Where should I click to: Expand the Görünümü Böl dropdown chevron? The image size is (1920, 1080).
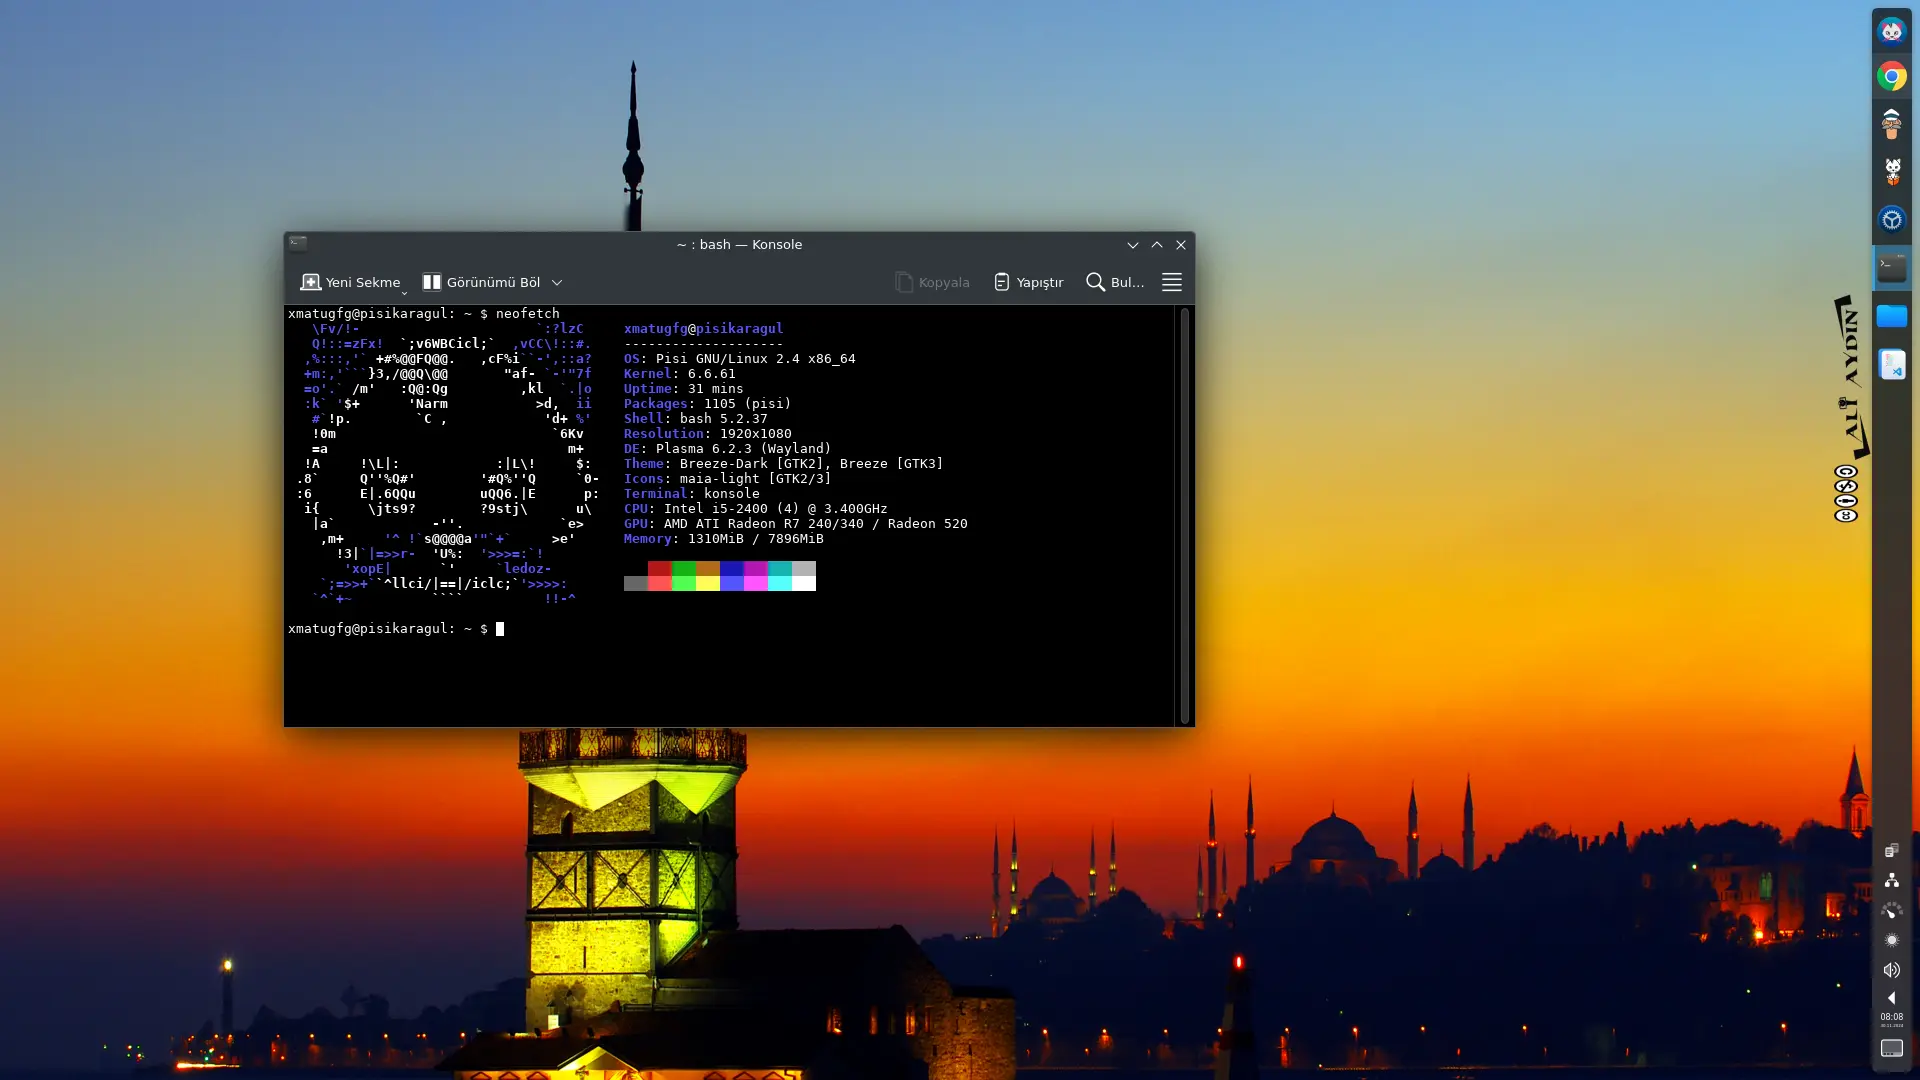coord(557,283)
